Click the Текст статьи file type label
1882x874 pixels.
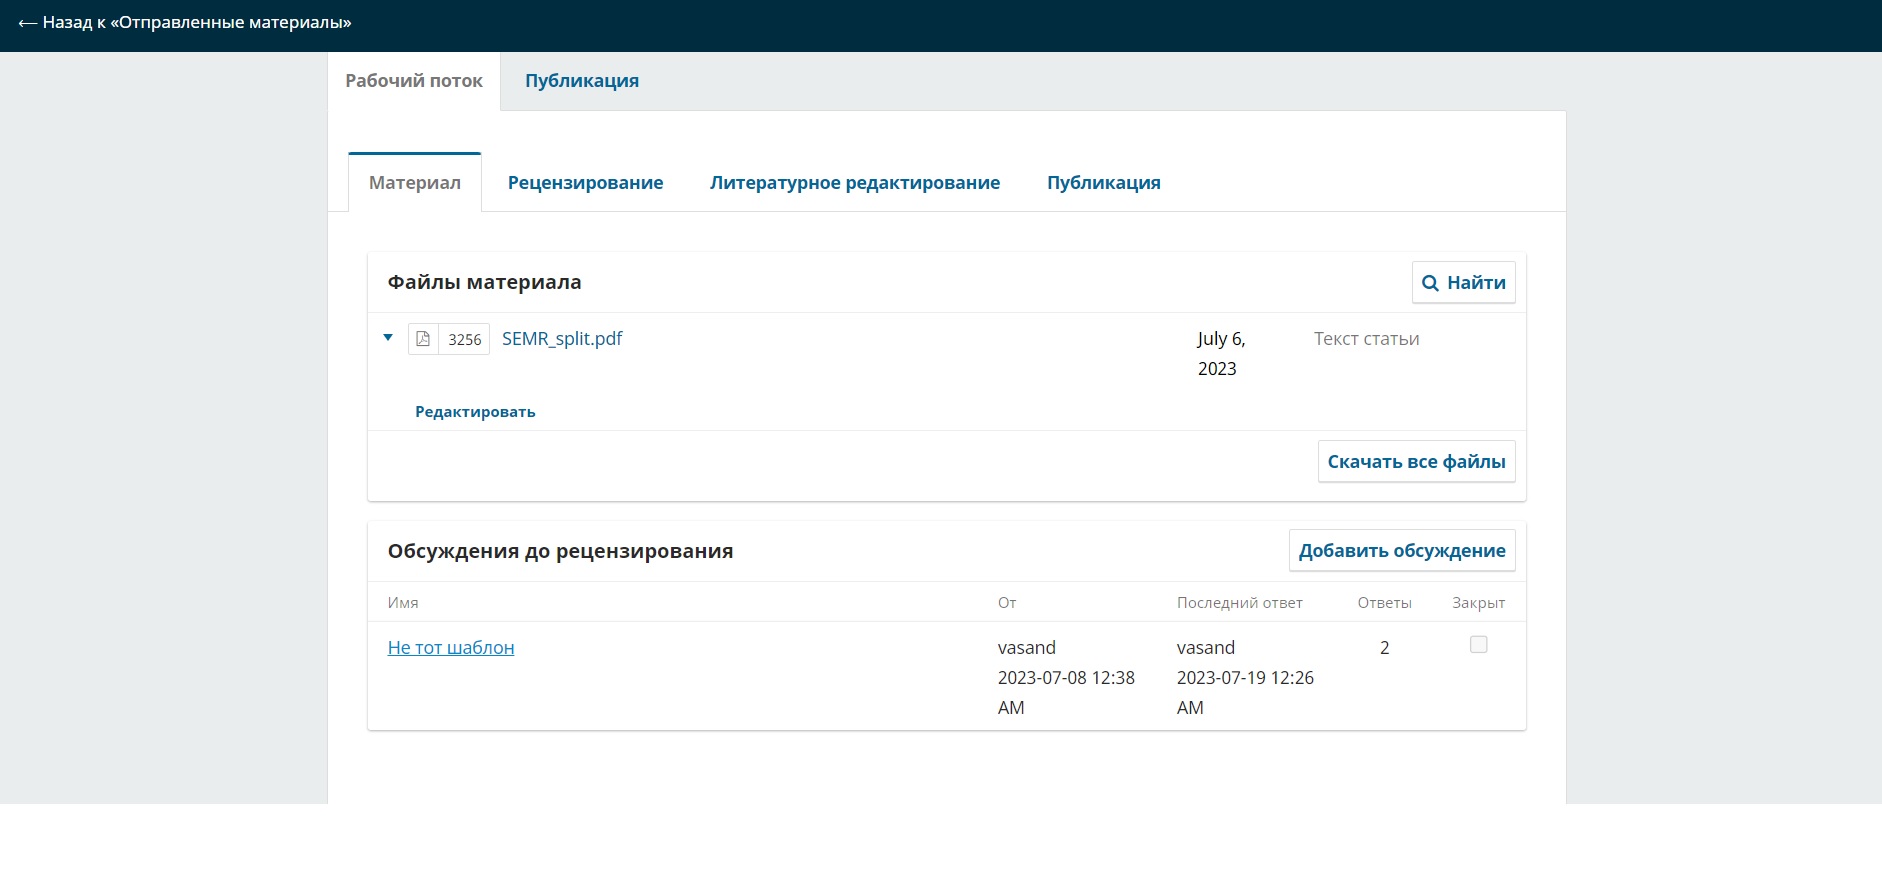[x=1366, y=339]
